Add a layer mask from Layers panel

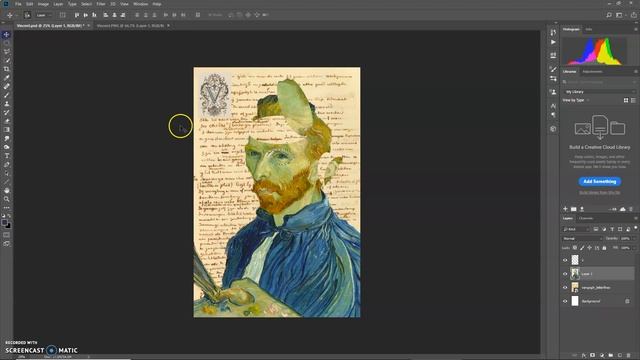593,356
